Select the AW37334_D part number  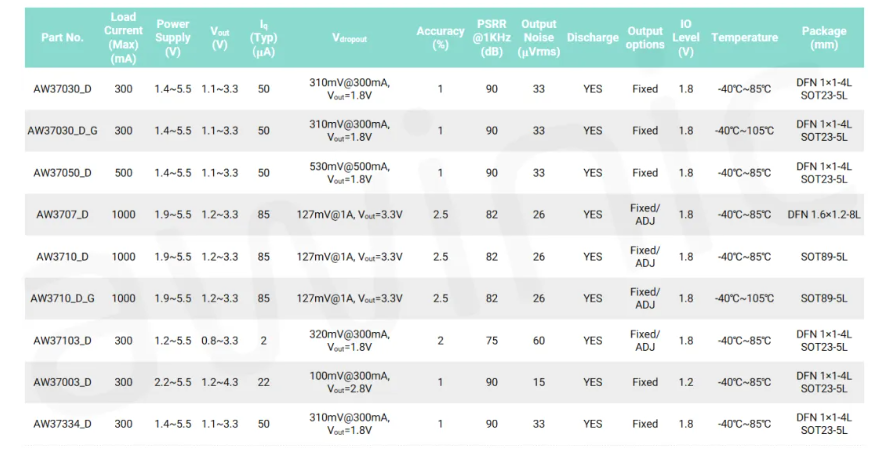[62, 424]
